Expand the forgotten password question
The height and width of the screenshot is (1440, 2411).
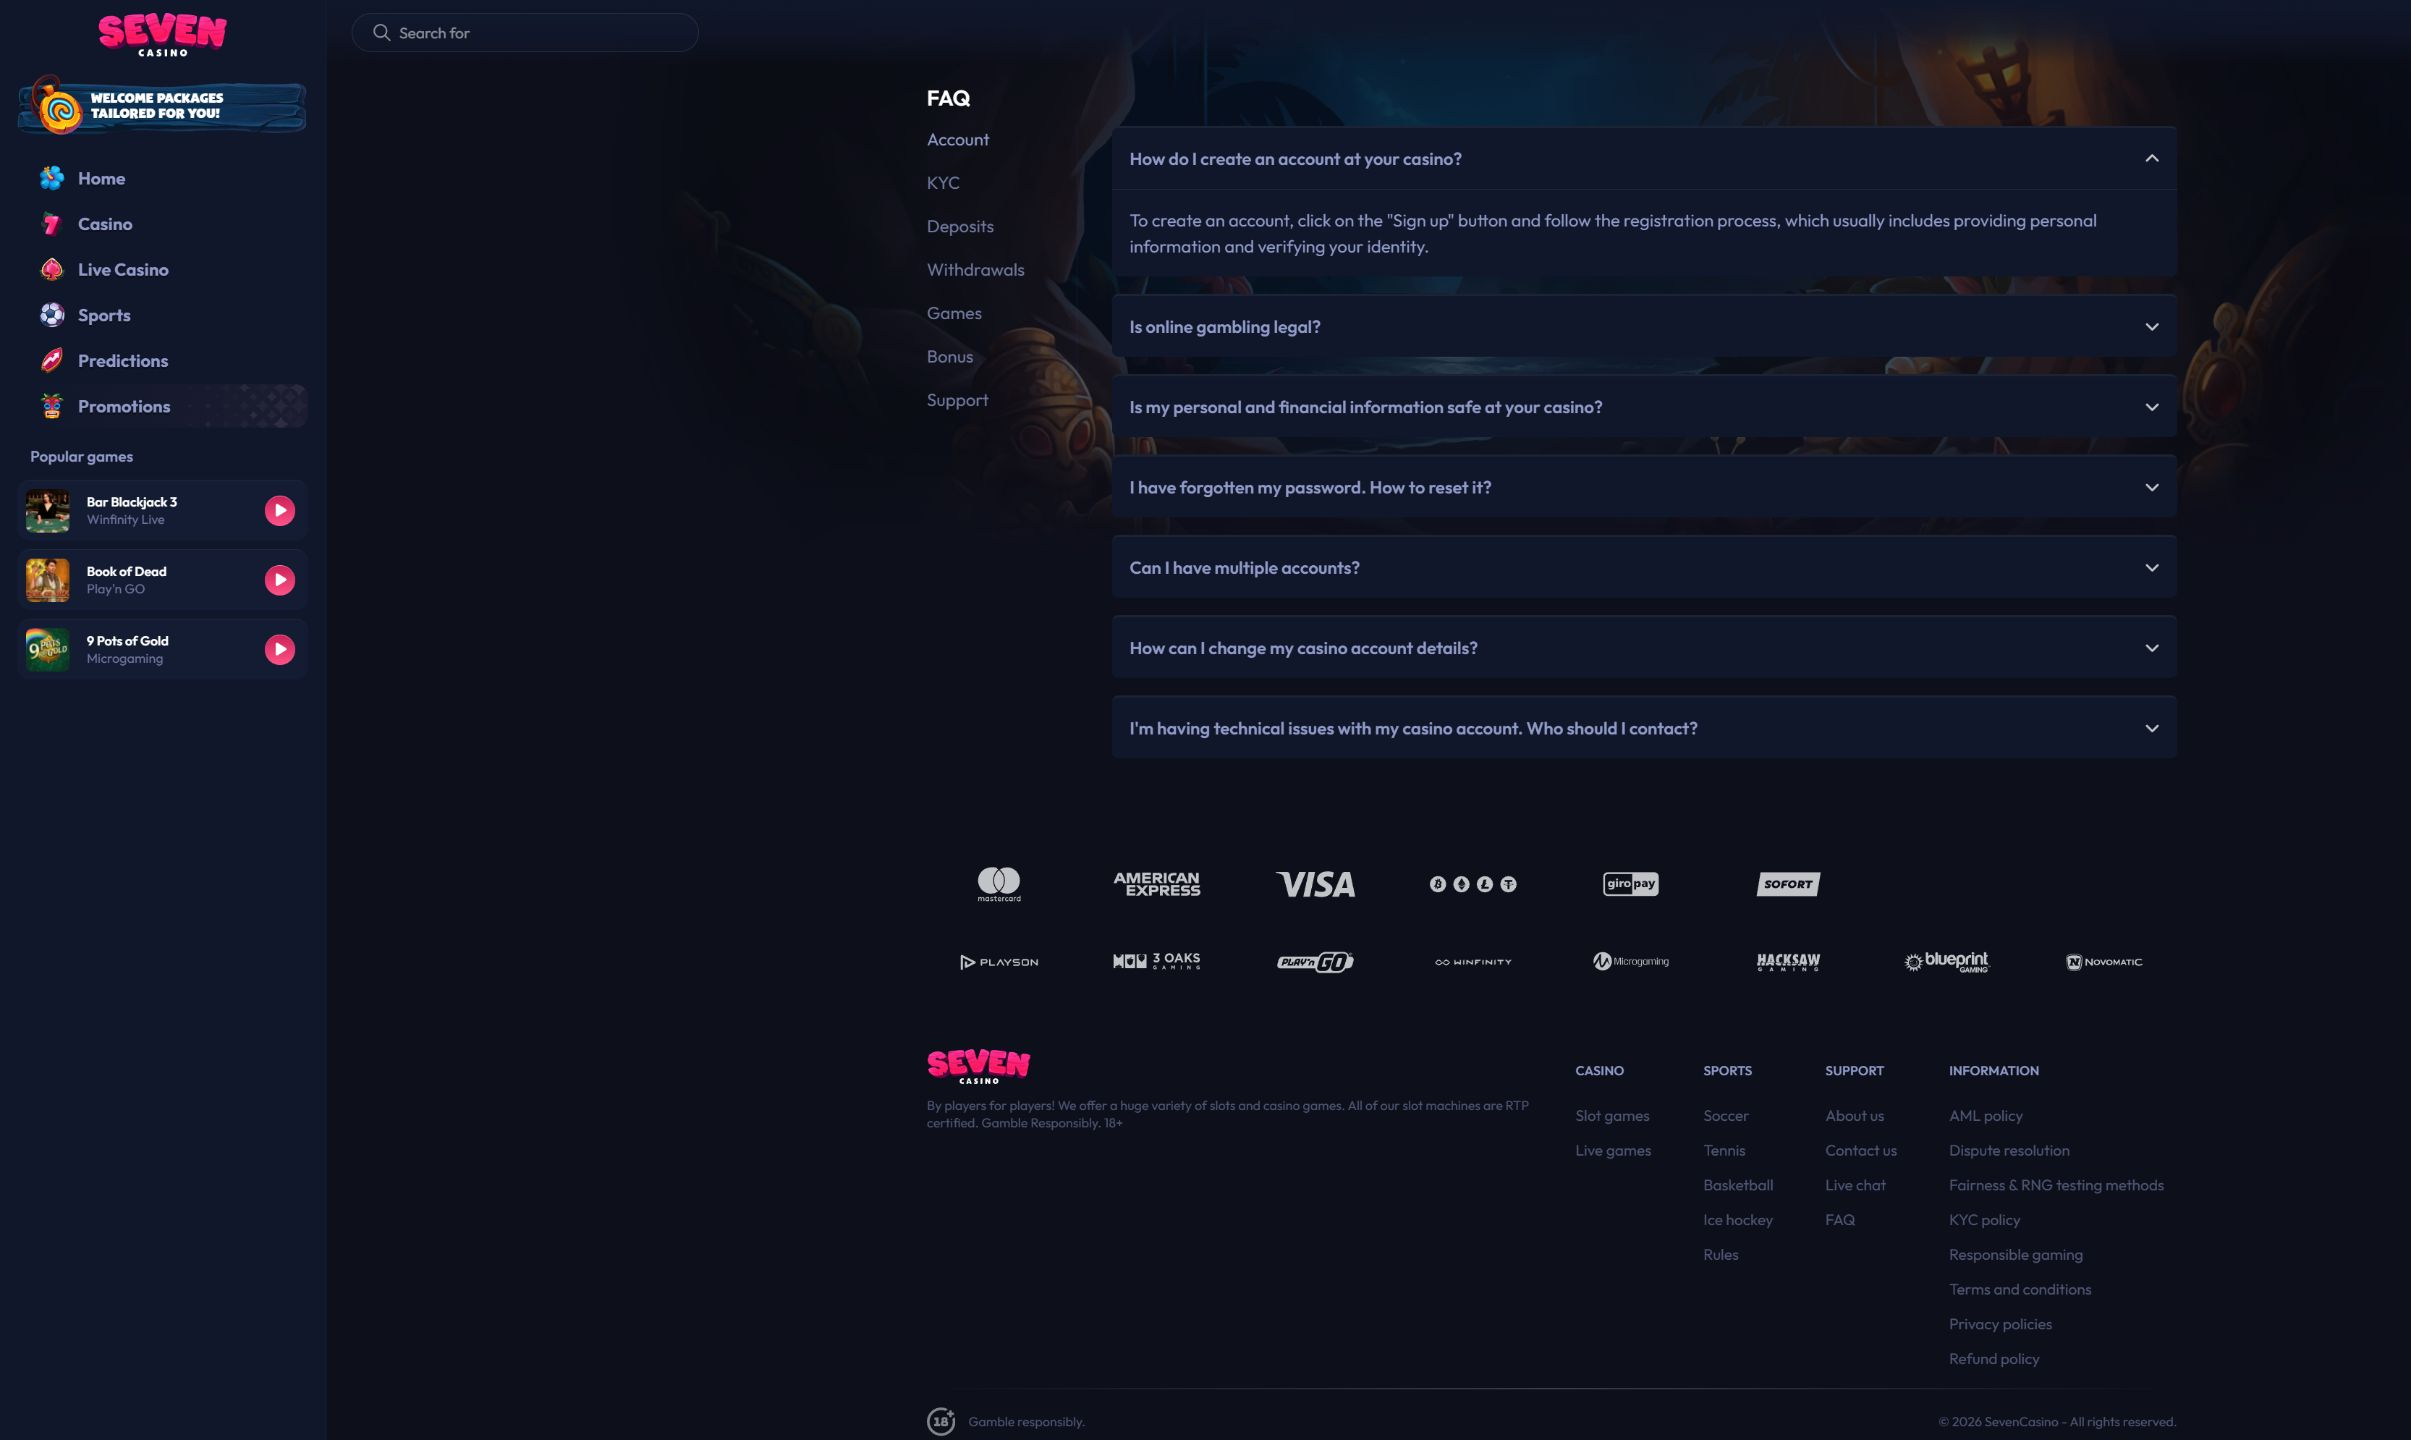(x=1644, y=487)
